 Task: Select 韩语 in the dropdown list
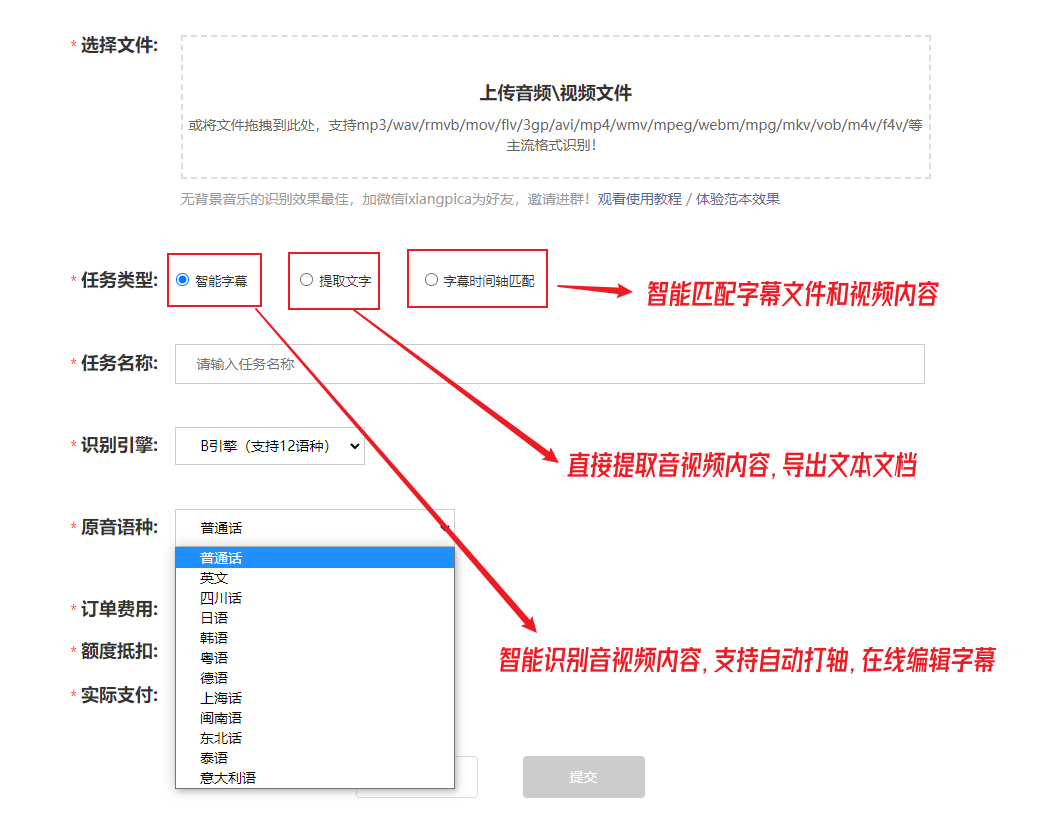point(214,638)
